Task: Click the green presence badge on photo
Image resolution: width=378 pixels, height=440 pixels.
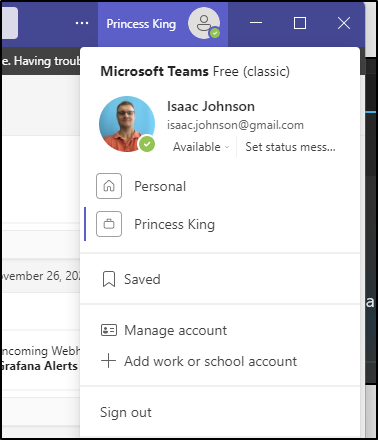Action: [x=147, y=144]
